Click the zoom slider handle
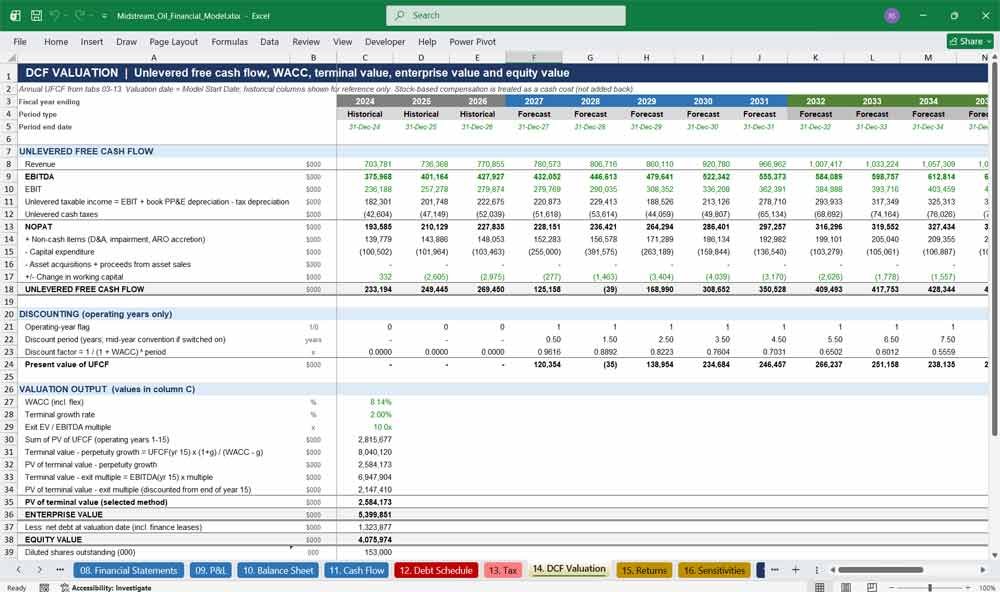The image size is (1000, 592). [x=930, y=587]
